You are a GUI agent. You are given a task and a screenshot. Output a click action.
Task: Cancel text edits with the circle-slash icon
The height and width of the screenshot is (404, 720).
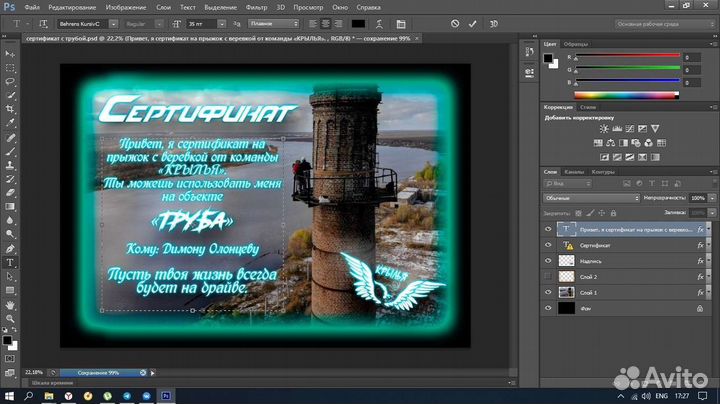click(x=455, y=24)
